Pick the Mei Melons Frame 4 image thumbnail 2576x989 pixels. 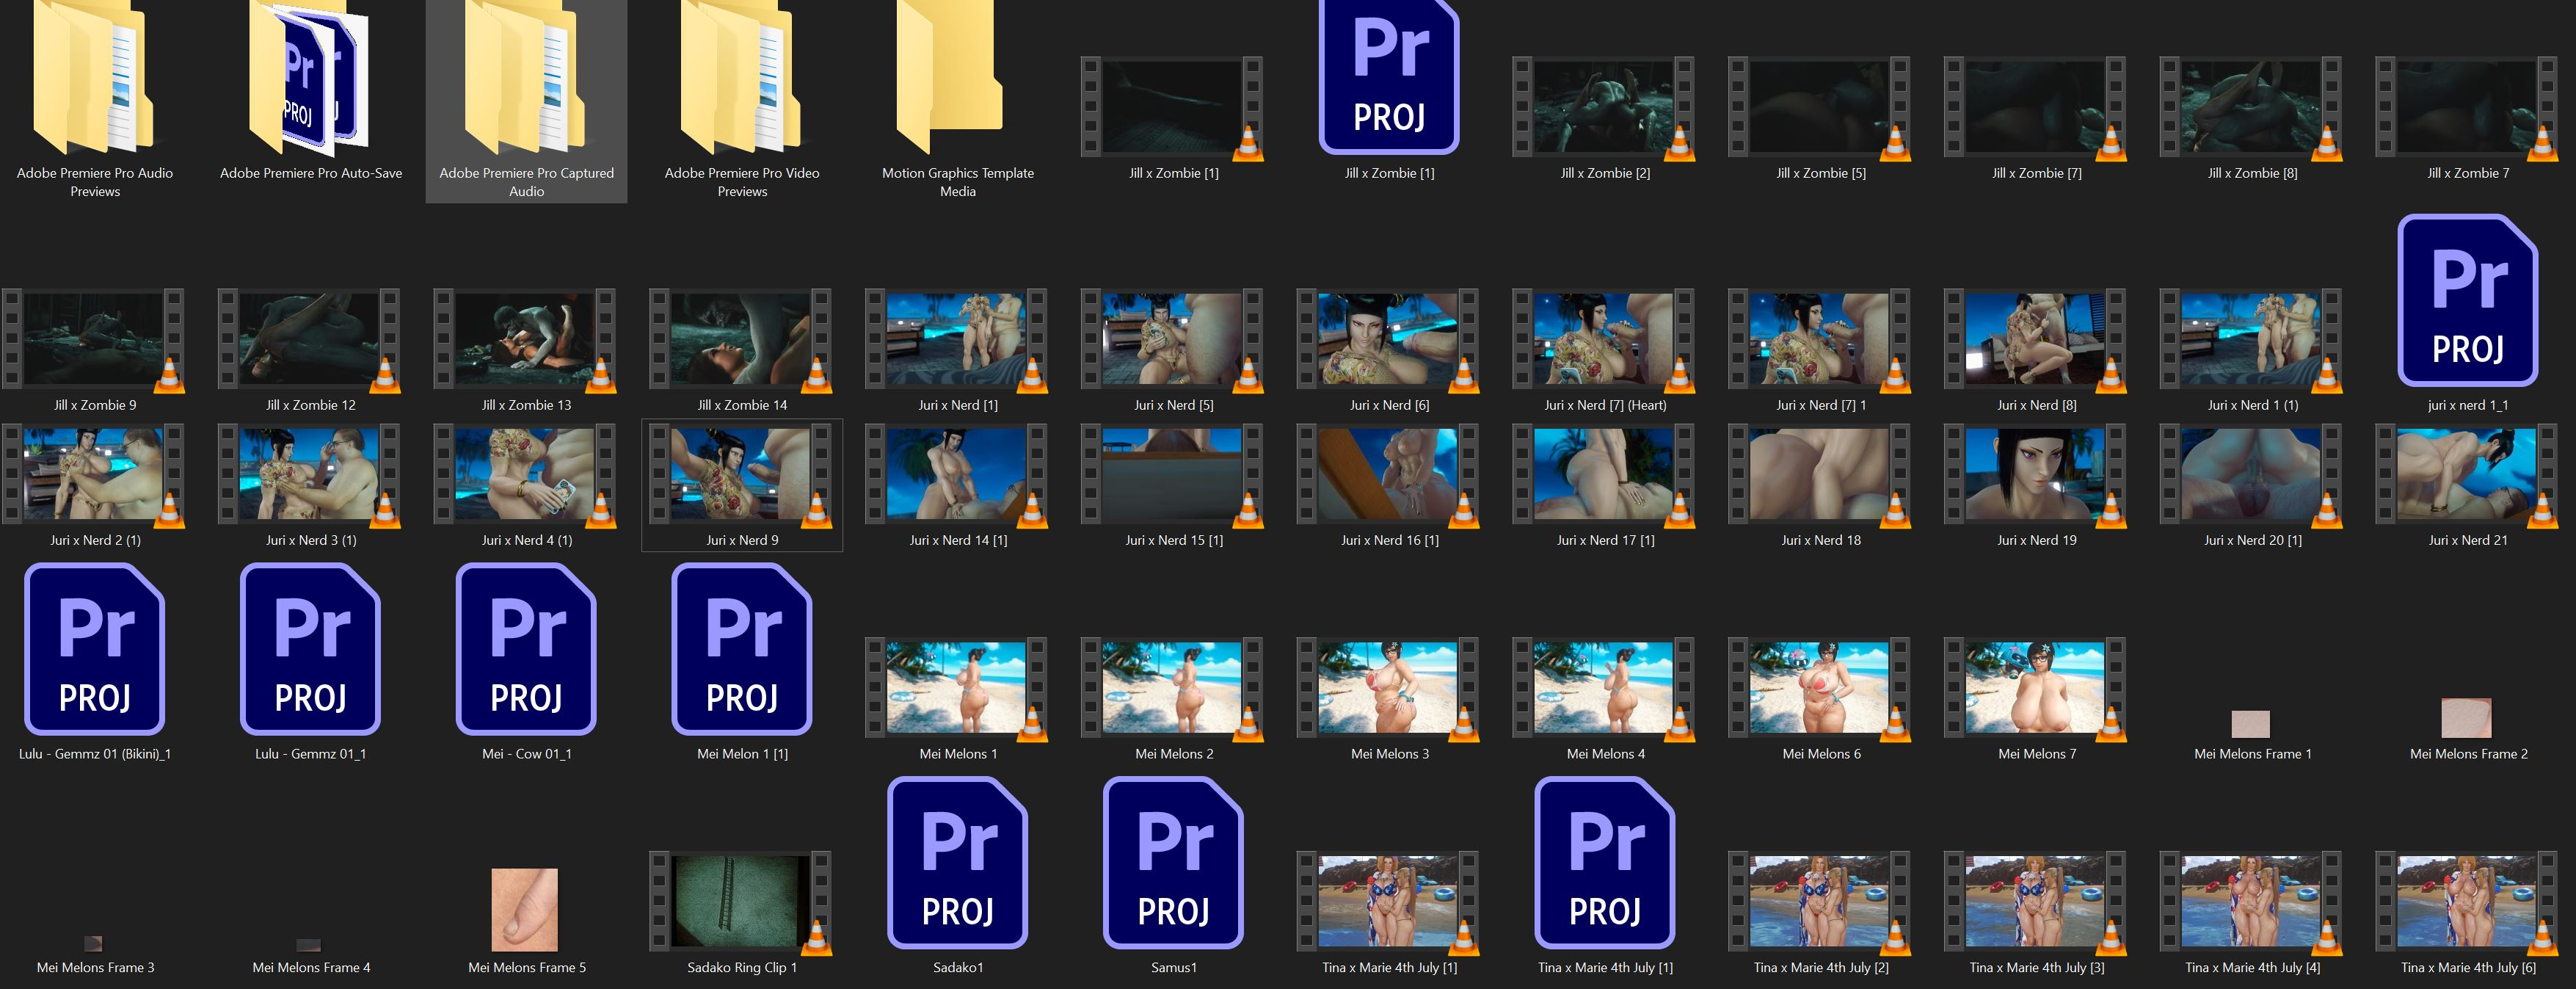click(309, 945)
